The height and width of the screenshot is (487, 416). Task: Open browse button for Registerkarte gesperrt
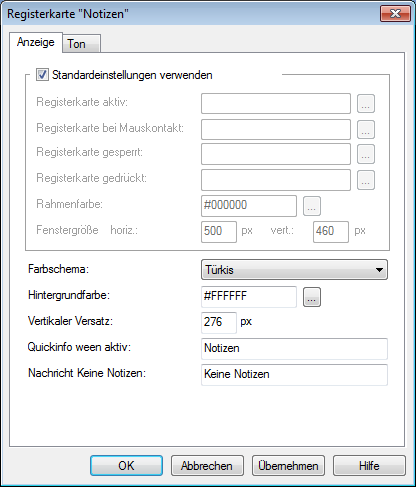tap(366, 154)
